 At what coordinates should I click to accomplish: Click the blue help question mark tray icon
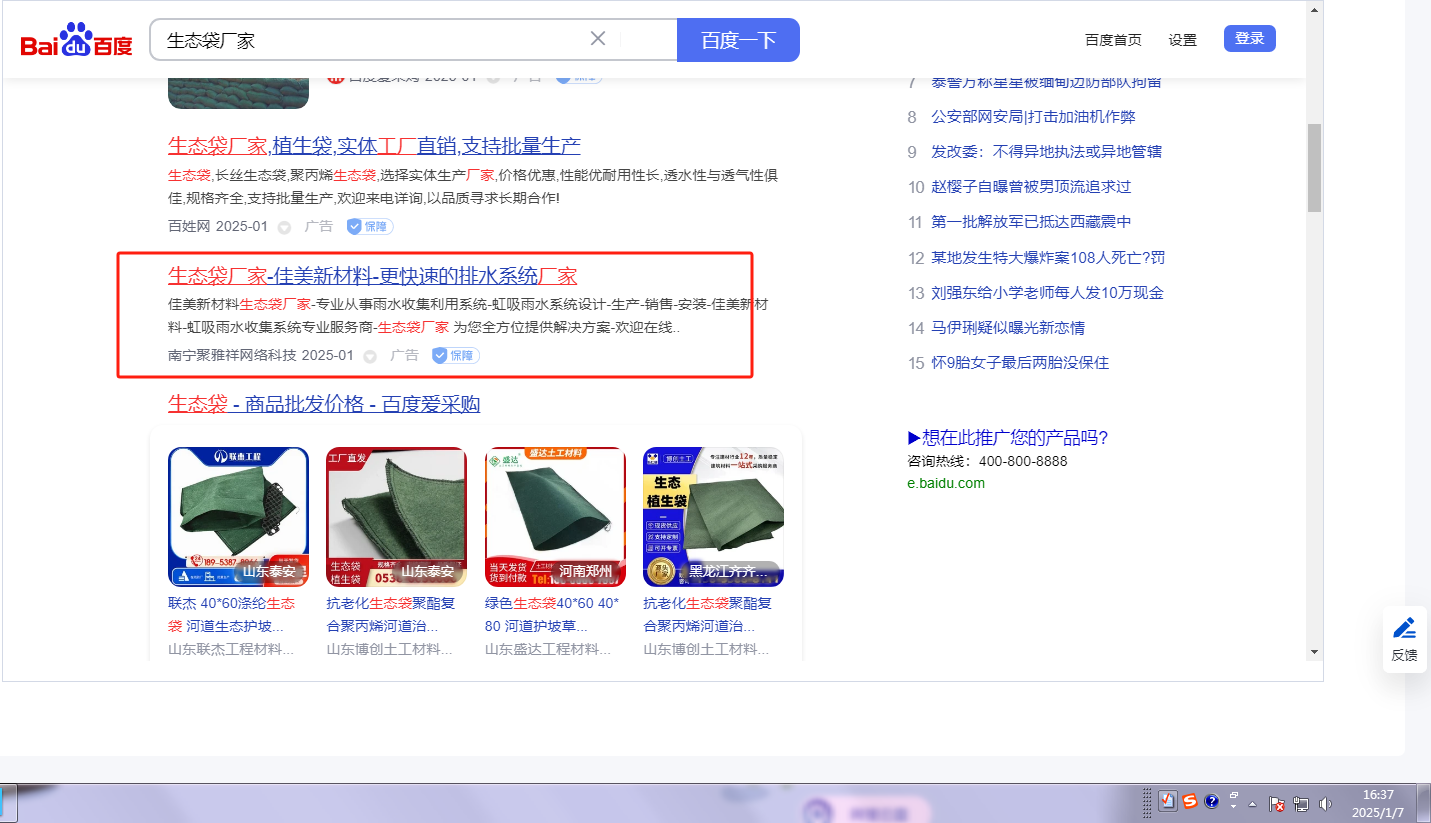click(x=1211, y=801)
